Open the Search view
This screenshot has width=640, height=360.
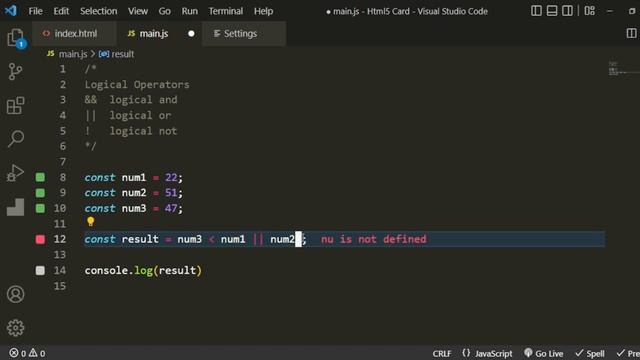click(16, 139)
